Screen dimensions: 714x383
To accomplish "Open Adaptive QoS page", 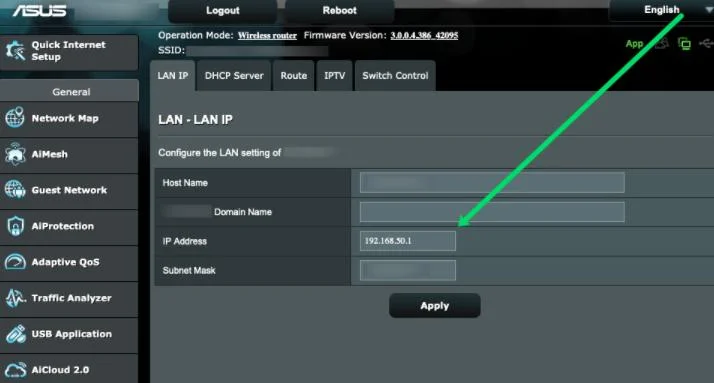I will 69,262.
